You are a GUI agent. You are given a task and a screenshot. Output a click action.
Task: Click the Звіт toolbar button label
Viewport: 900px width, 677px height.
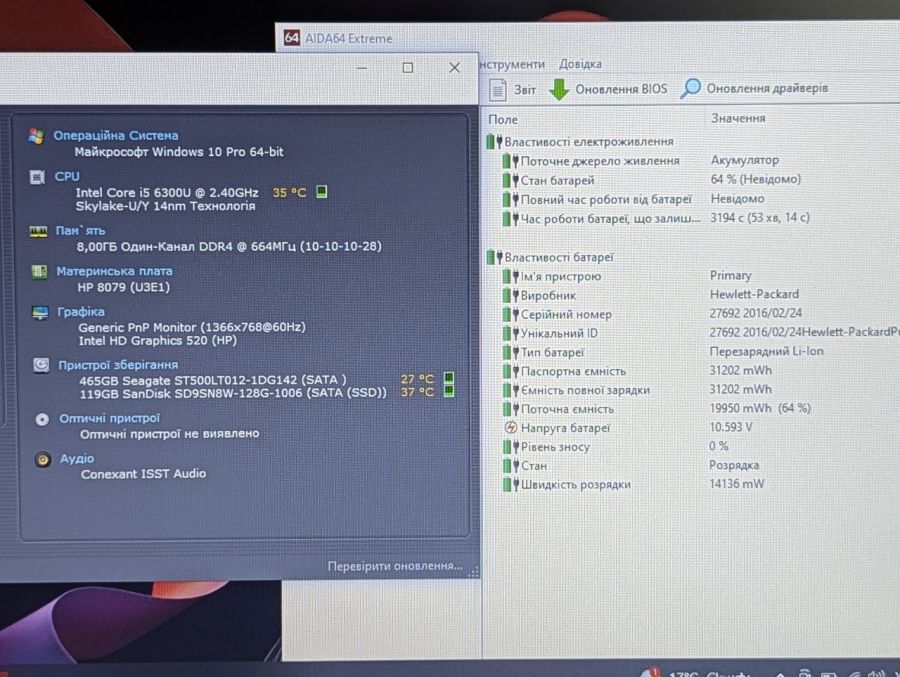pos(525,90)
